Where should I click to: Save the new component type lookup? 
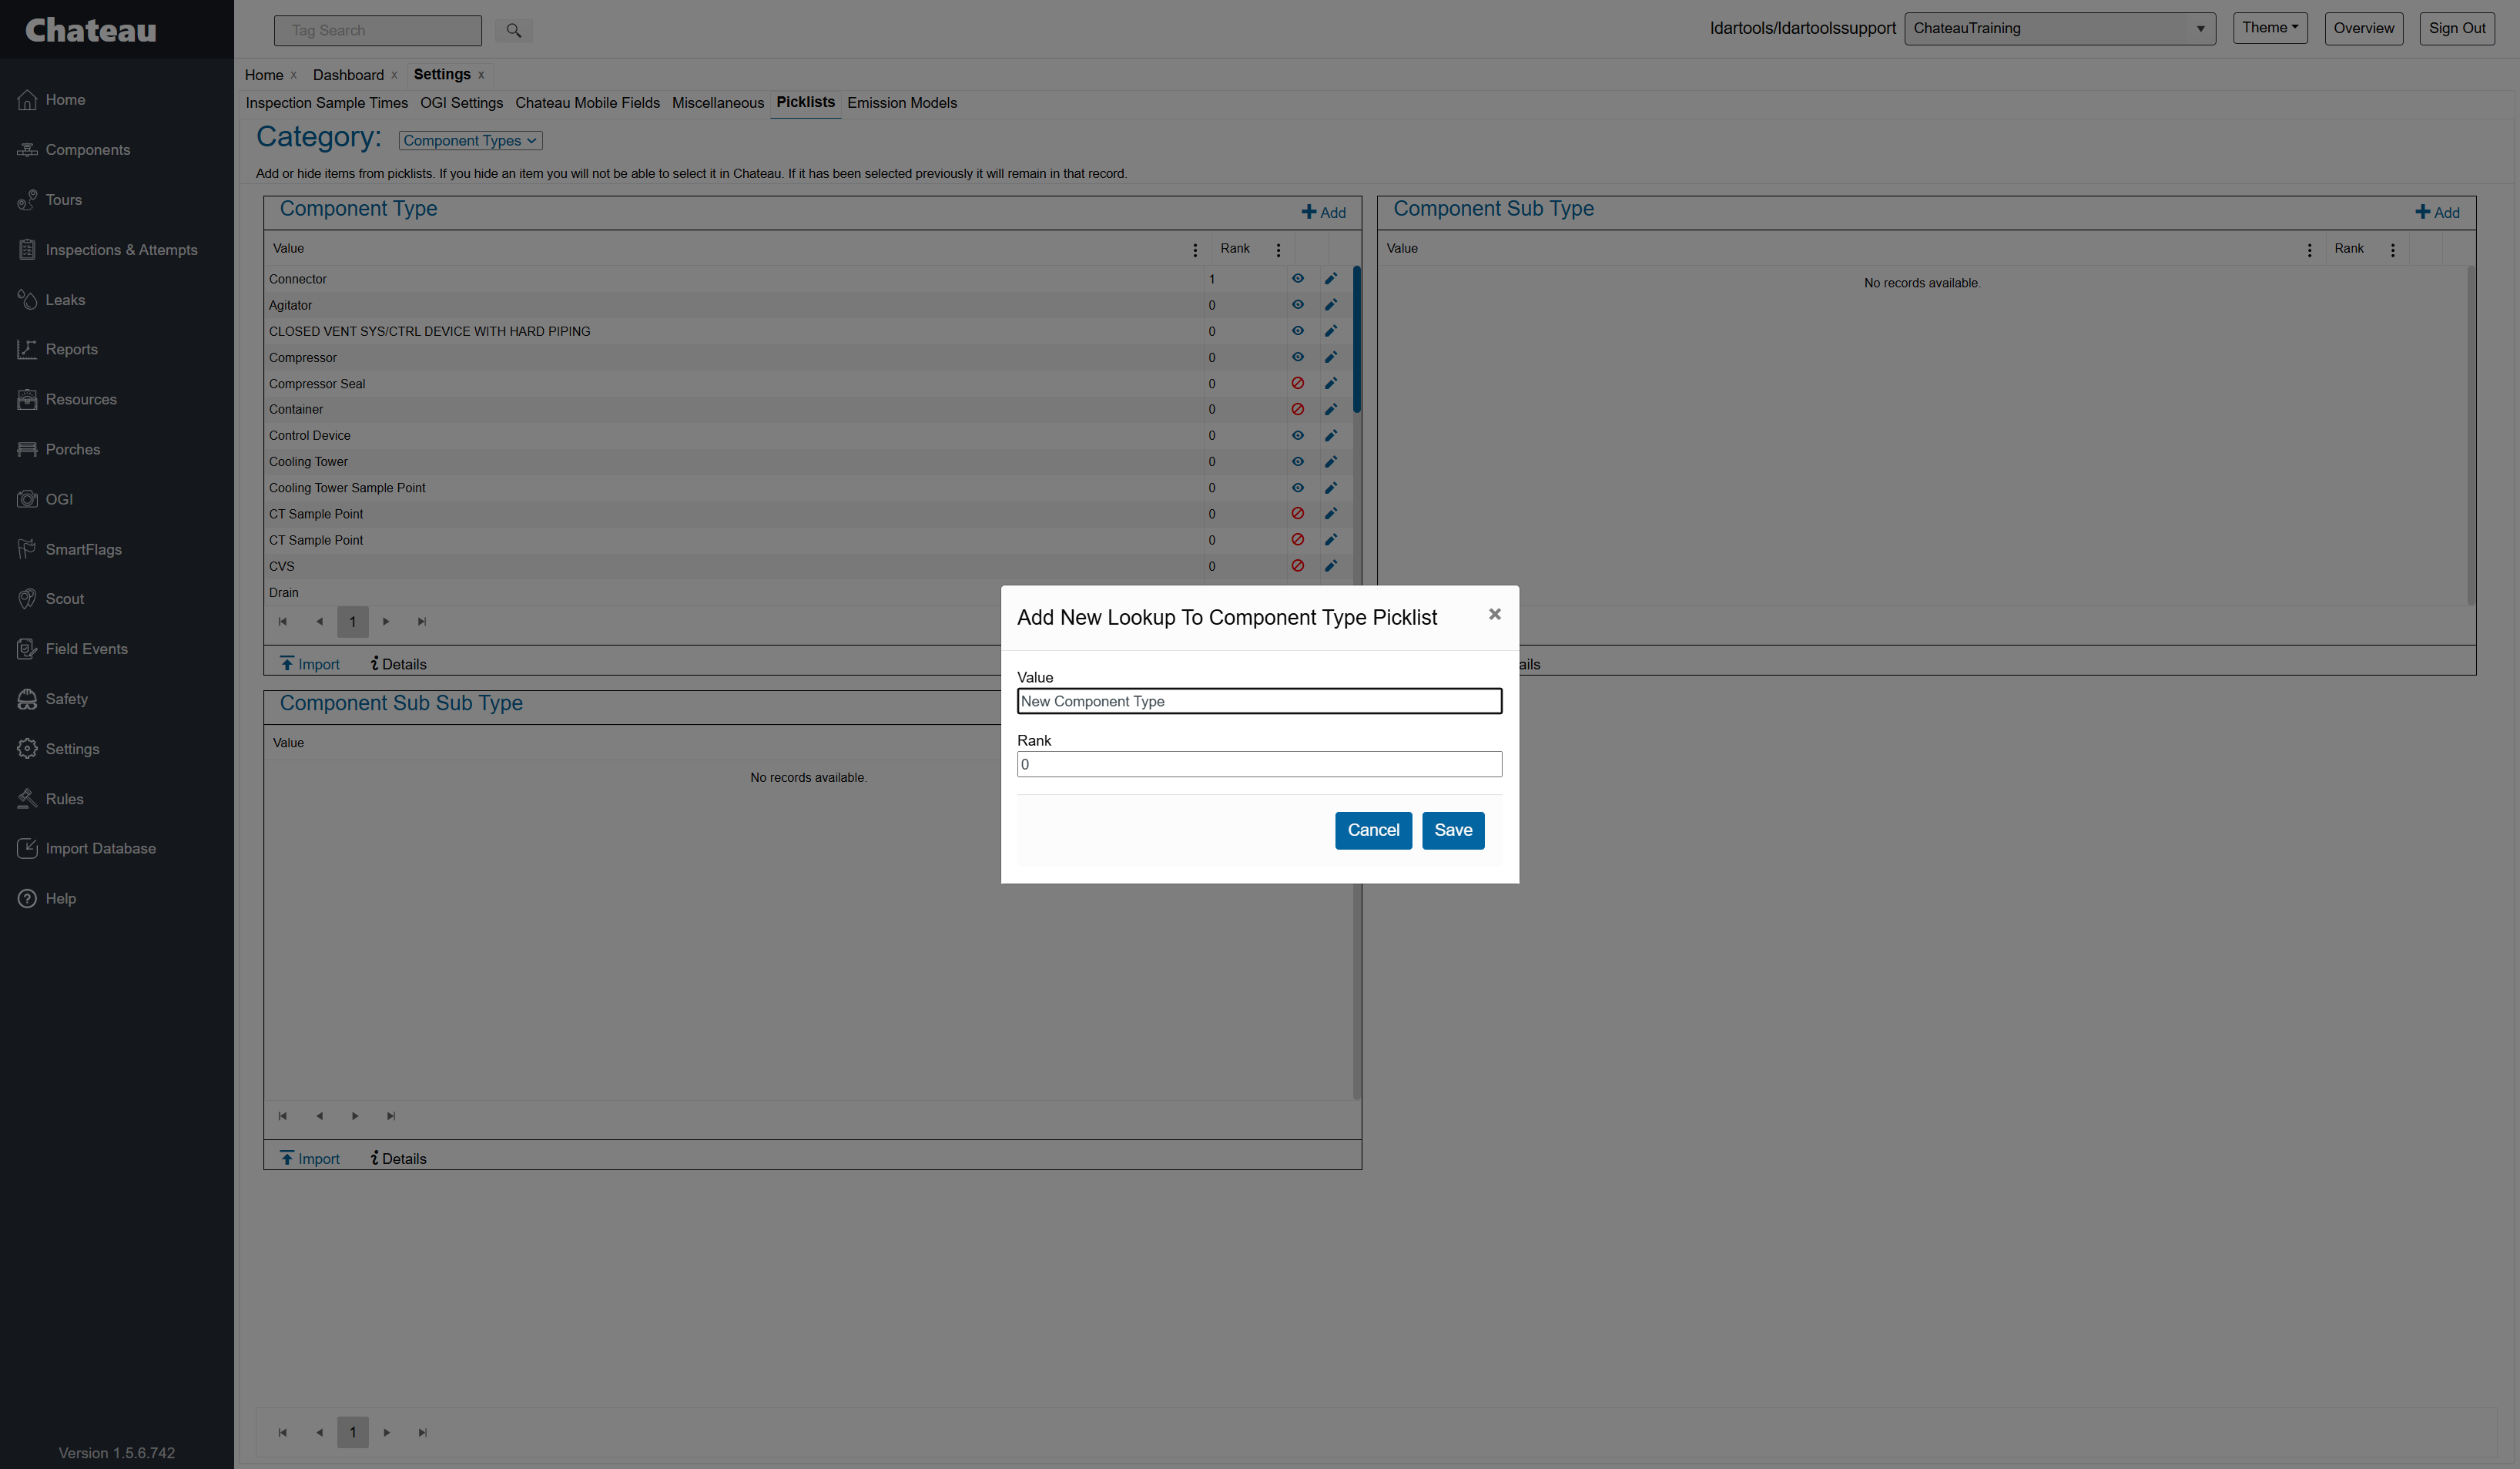(x=1453, y=830)
